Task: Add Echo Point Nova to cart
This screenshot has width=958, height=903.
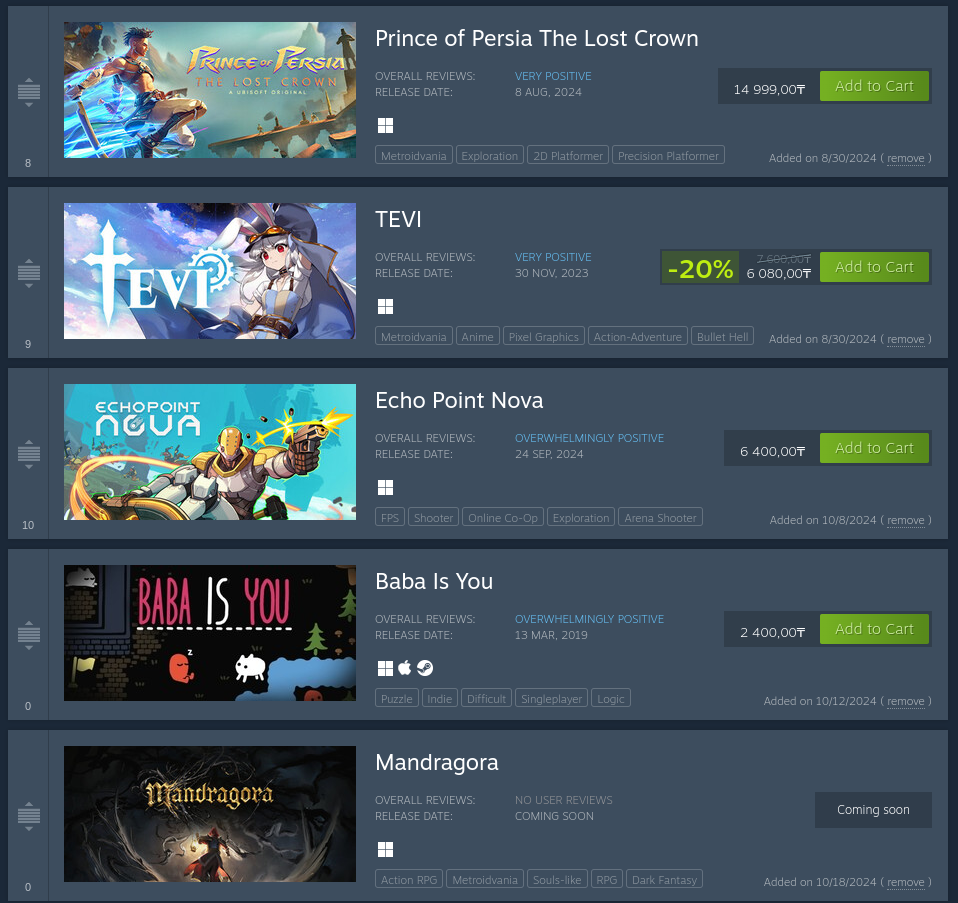Action: [x=874, y=448]
